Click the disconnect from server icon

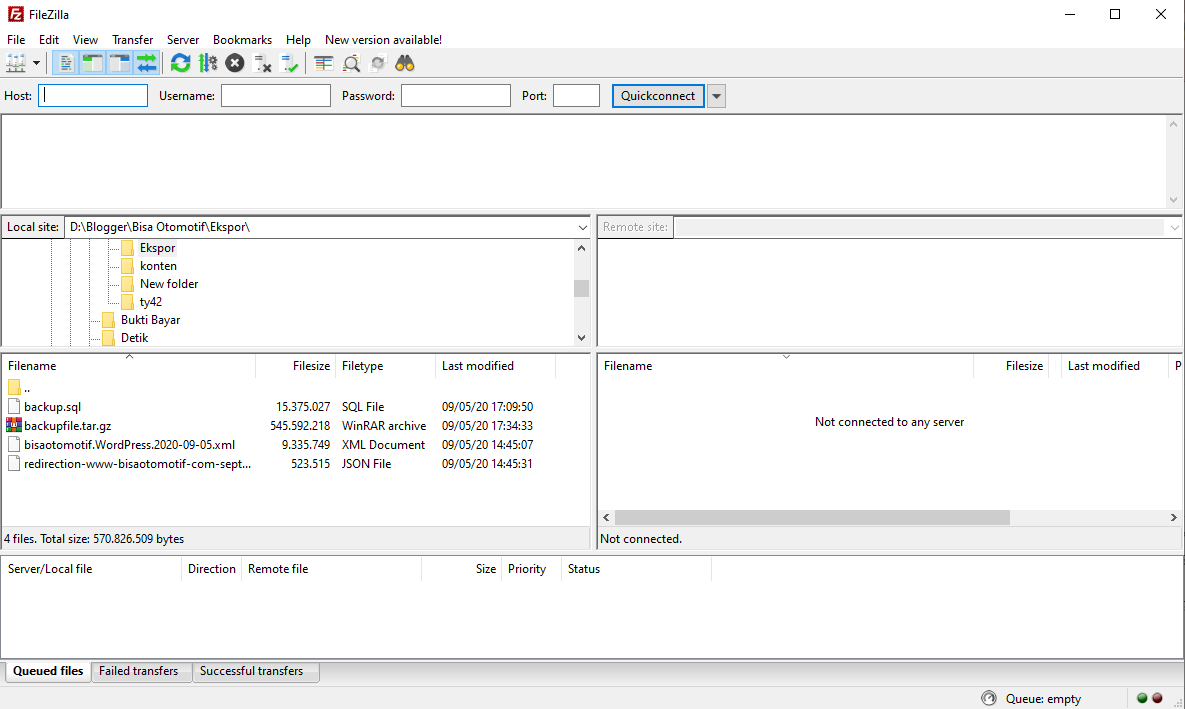pos(263,63)
